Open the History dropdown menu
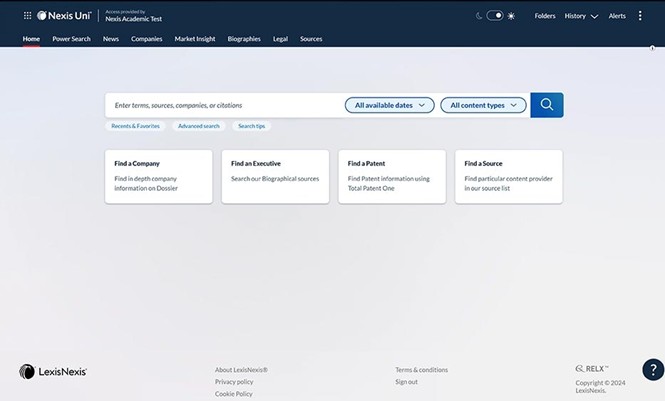 point(581,16)
